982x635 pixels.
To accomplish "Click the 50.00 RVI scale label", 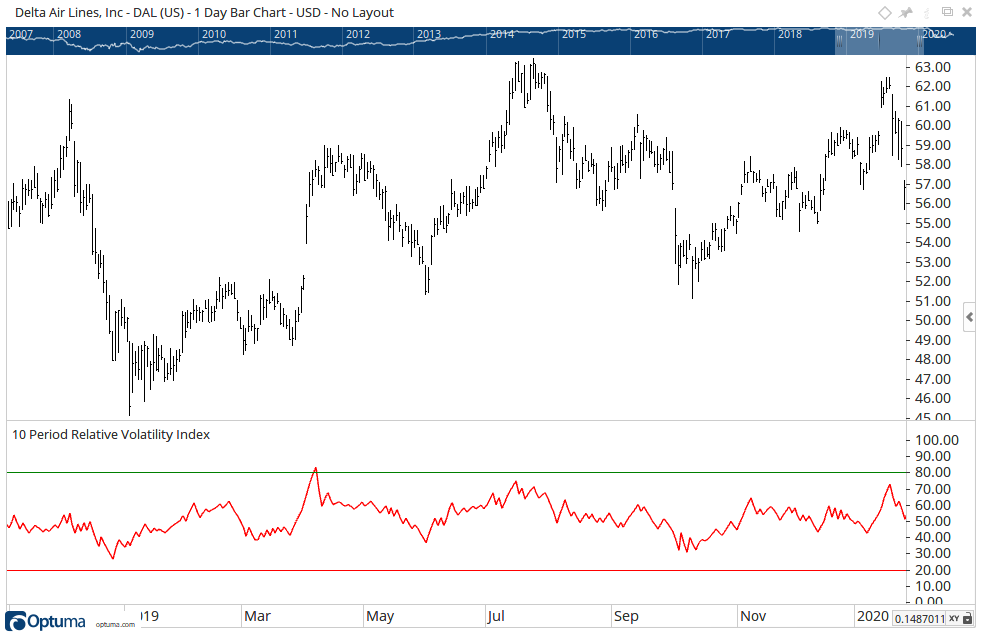I will tap(933, 521).
